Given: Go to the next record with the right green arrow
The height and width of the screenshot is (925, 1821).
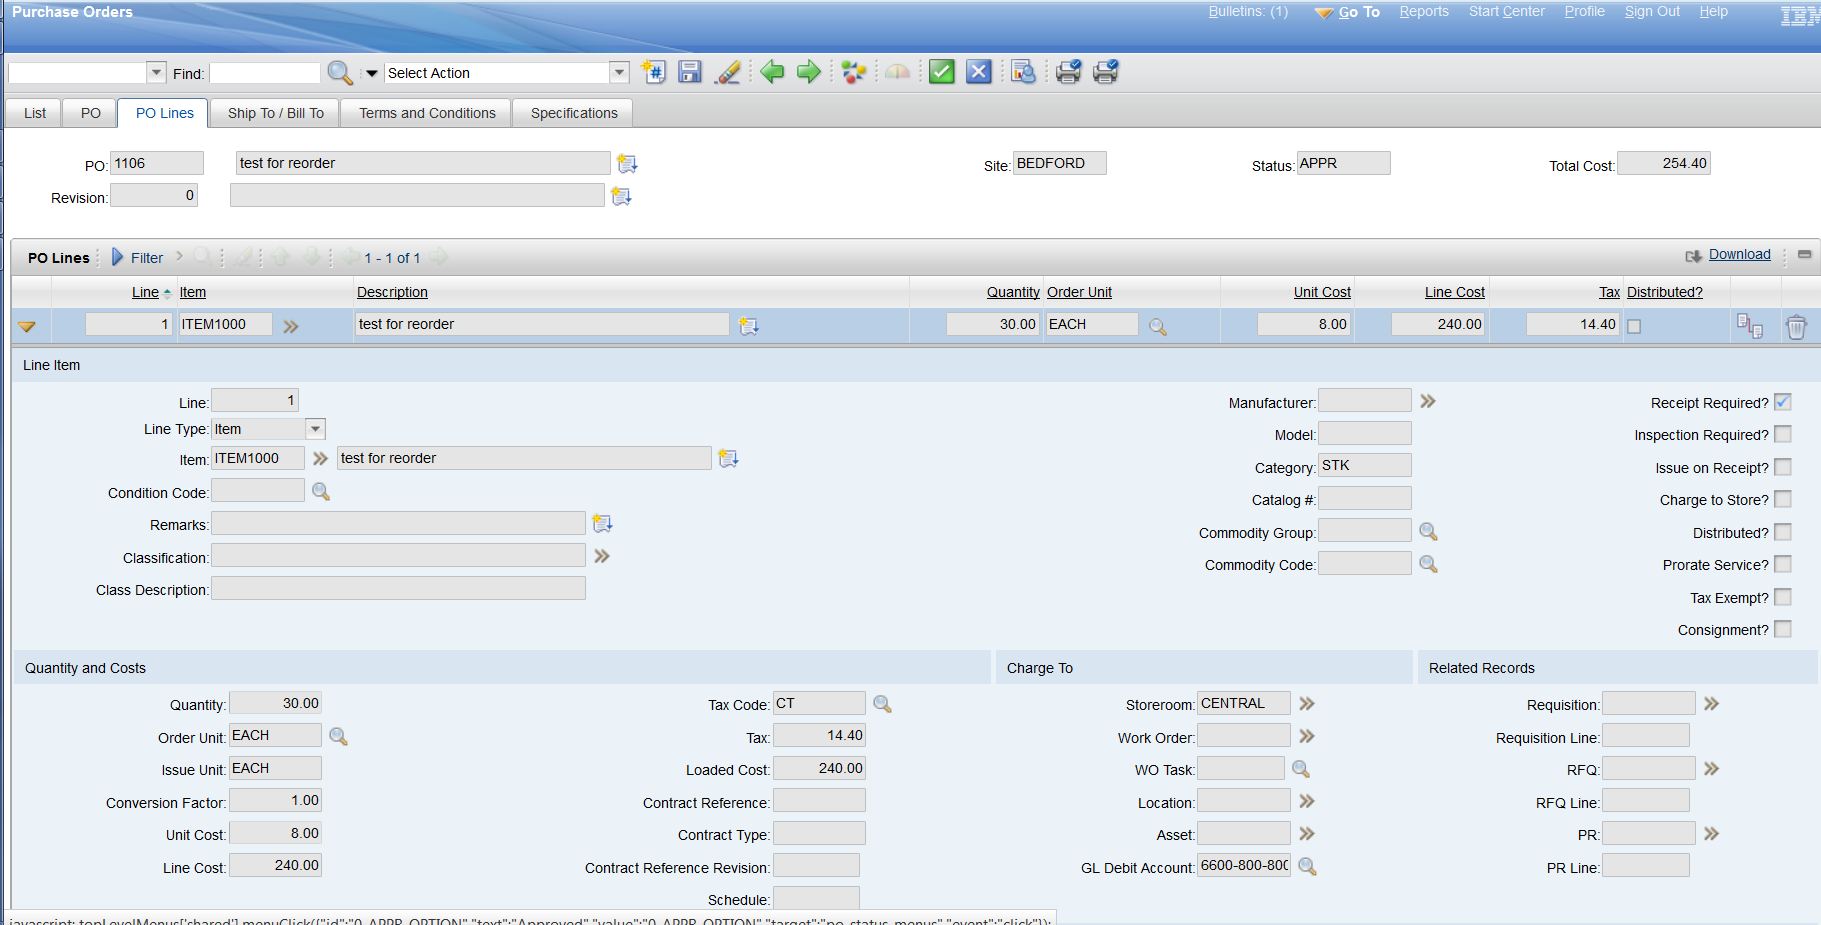Looking at the screenshot, I should pyautogui.click(x=808, y=72).
